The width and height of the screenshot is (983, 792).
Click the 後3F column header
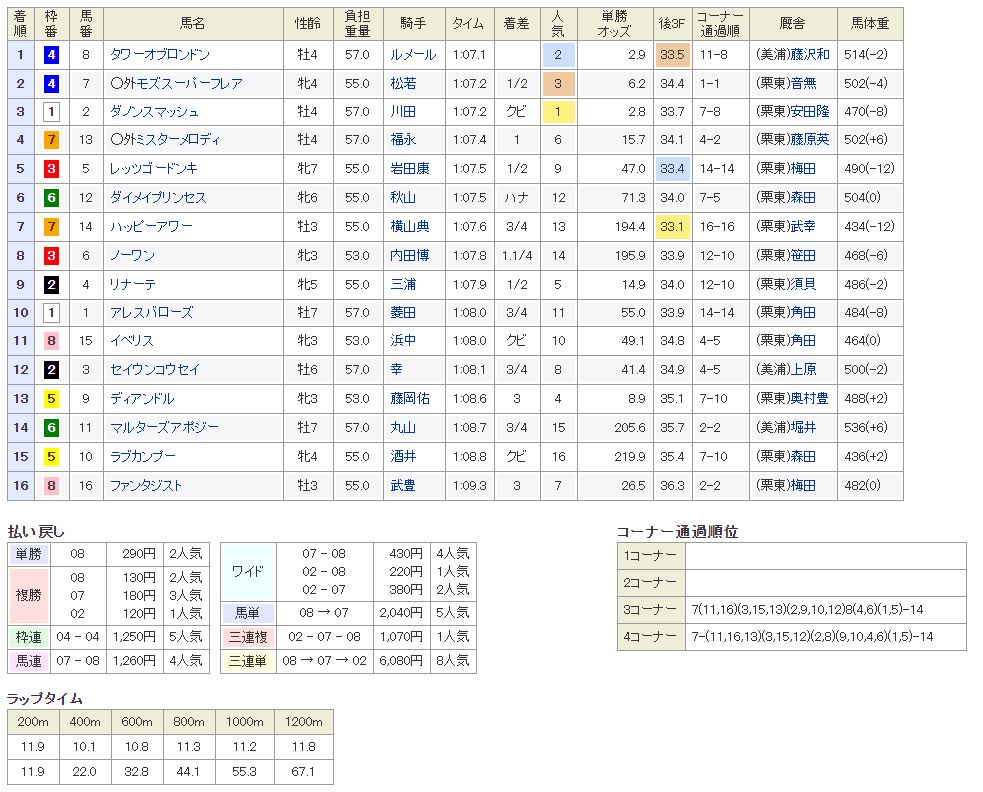672,24
